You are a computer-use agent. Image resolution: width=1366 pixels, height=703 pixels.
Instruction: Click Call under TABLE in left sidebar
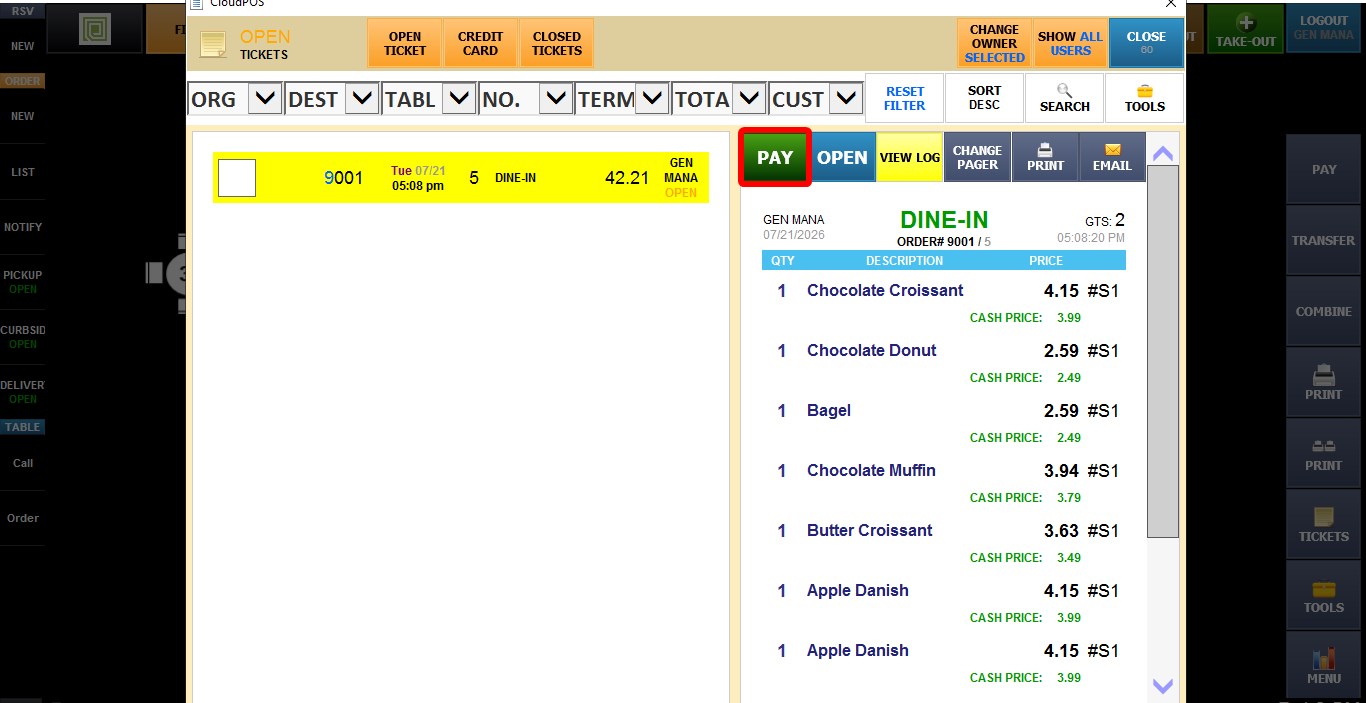pyautogui.click(x=22, y=463)
